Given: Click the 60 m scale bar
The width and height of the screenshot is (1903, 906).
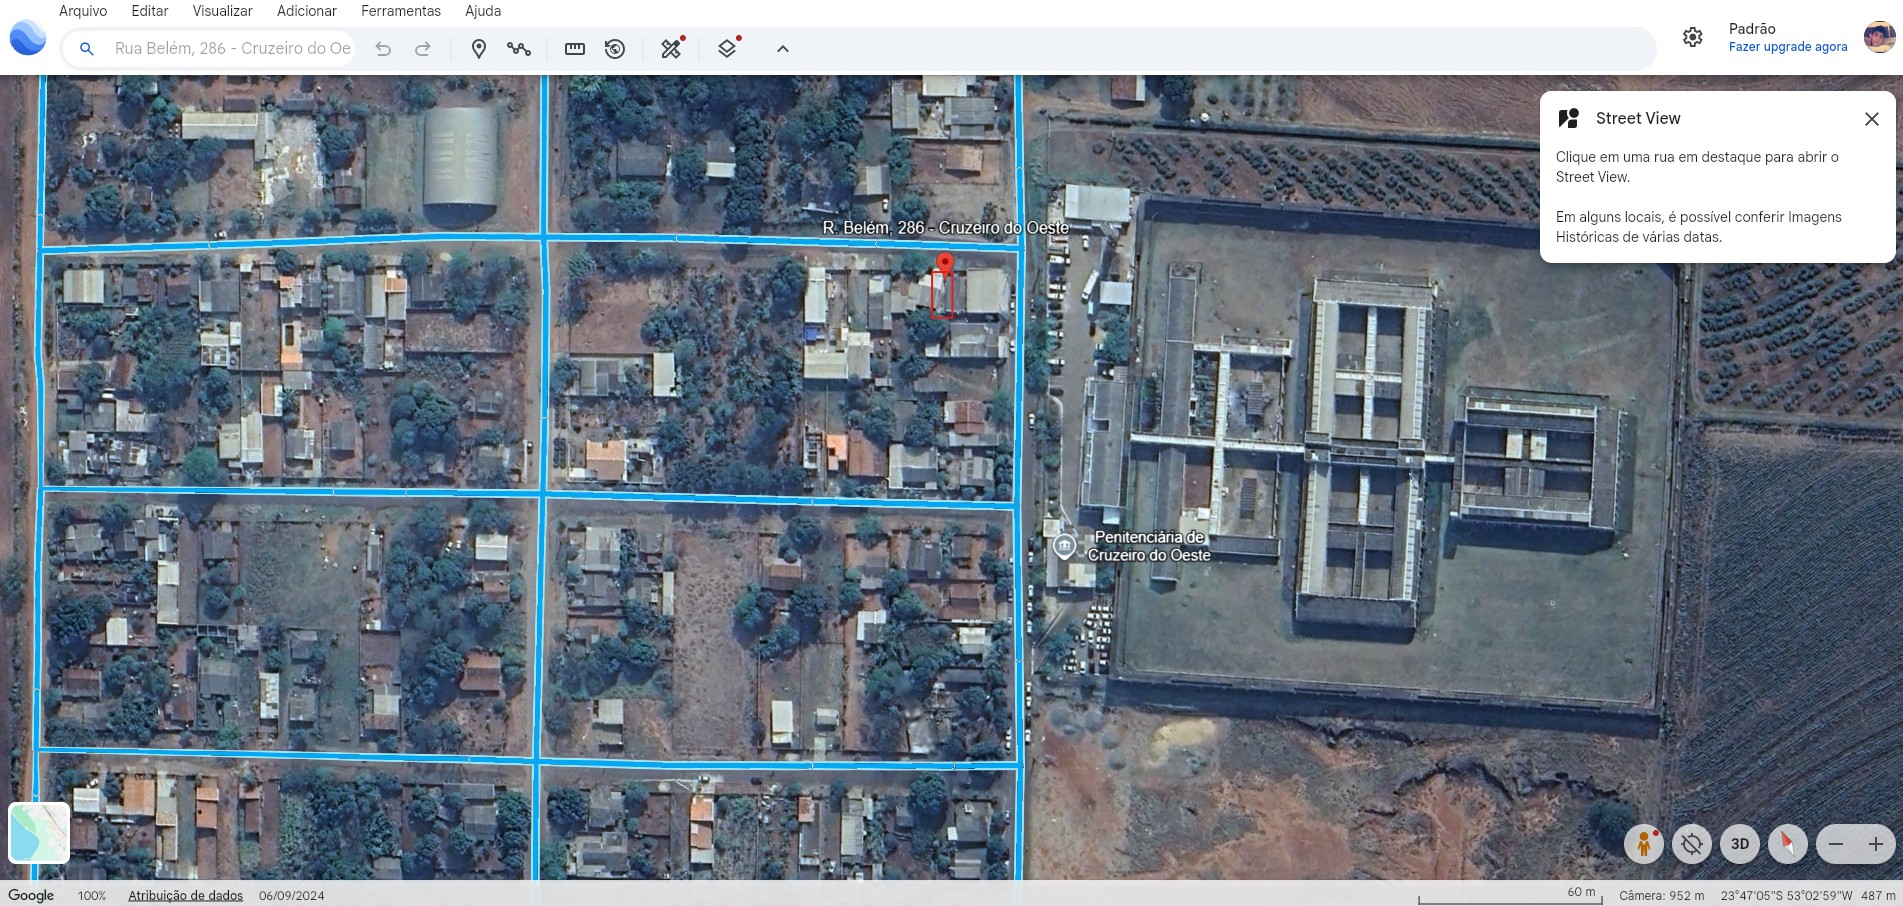Looking at the screenshot, I should tap(1510, 894).
